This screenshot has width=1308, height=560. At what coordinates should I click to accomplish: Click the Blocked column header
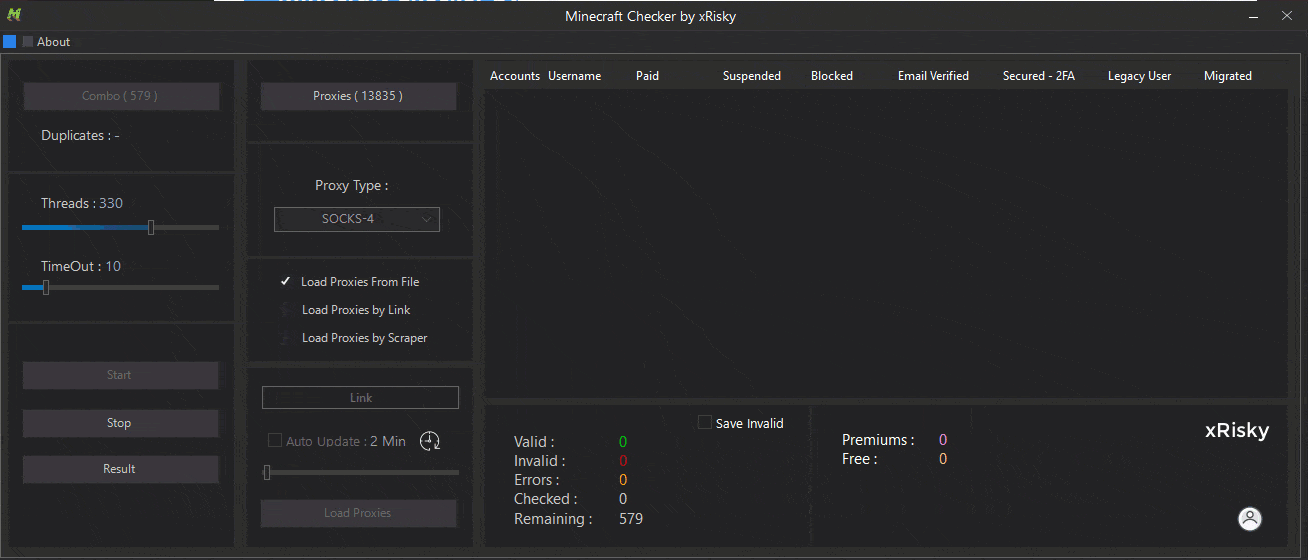tap(832, 76)
